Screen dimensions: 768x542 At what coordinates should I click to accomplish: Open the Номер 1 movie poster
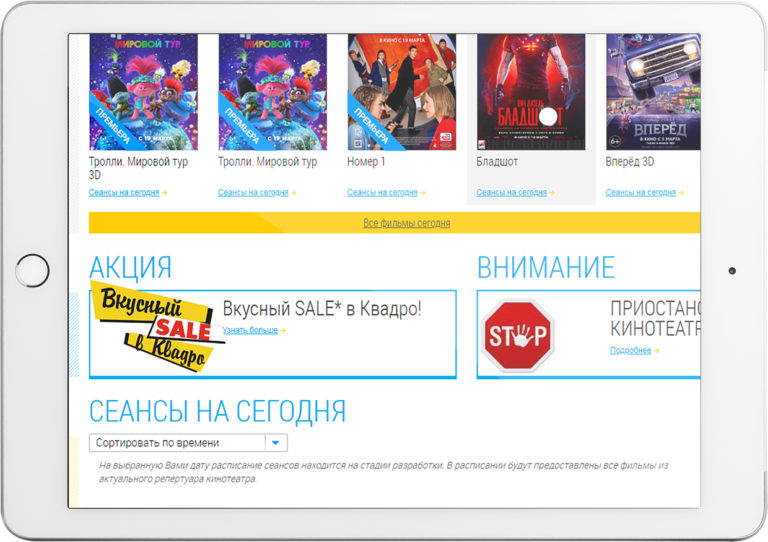click(401, 91)
